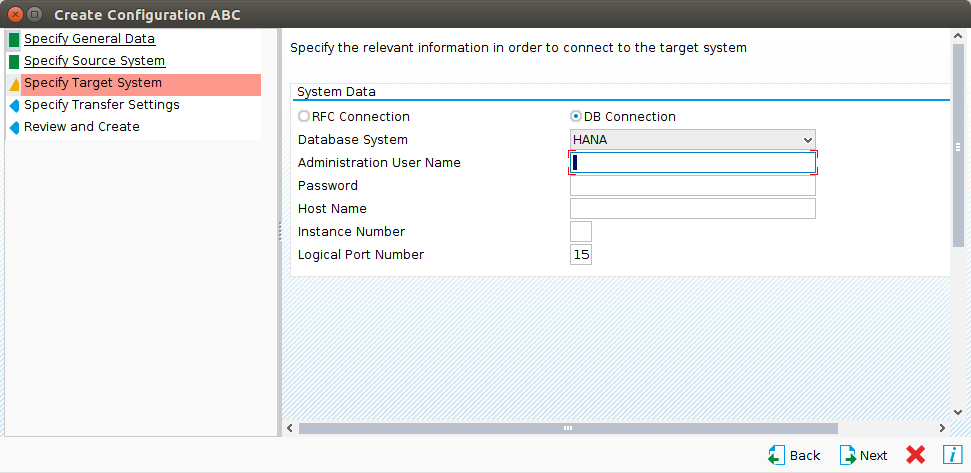Click the blue diamond Specify Transfer Settings icon
The height and width of the screenshot is (473, 971).
[x=14, y=106]
